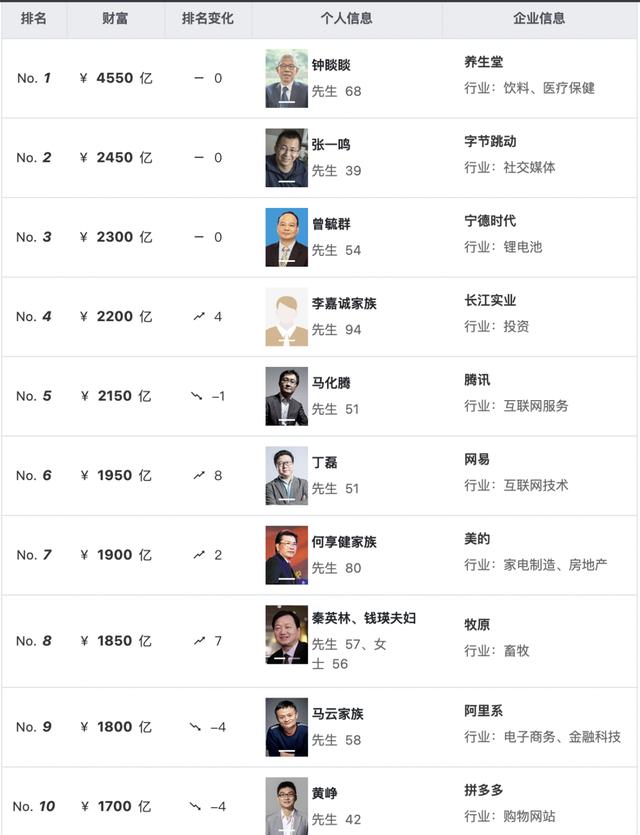Click the upward trend arrow in 丁磊 row
Viewport: 640px width, 835px height.
[x=199, y=475]
